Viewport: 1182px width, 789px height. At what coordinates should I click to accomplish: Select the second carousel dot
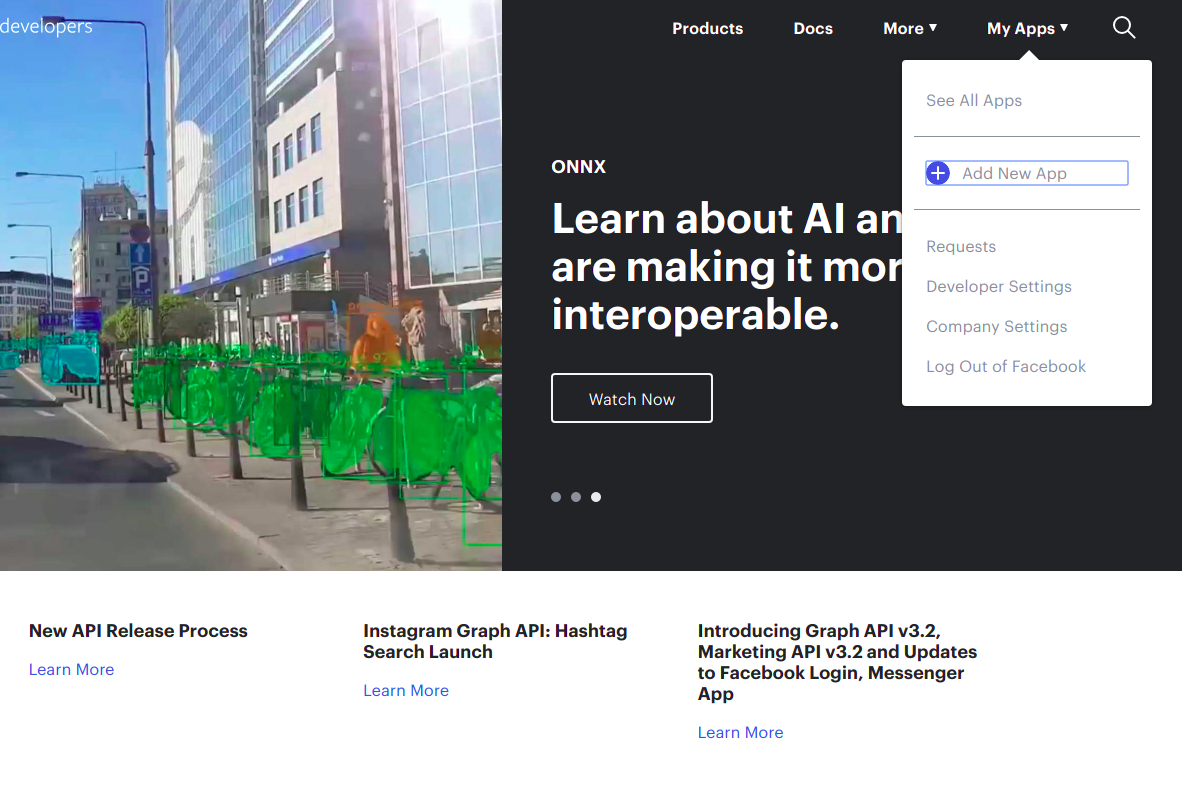[x=576, y=497]
